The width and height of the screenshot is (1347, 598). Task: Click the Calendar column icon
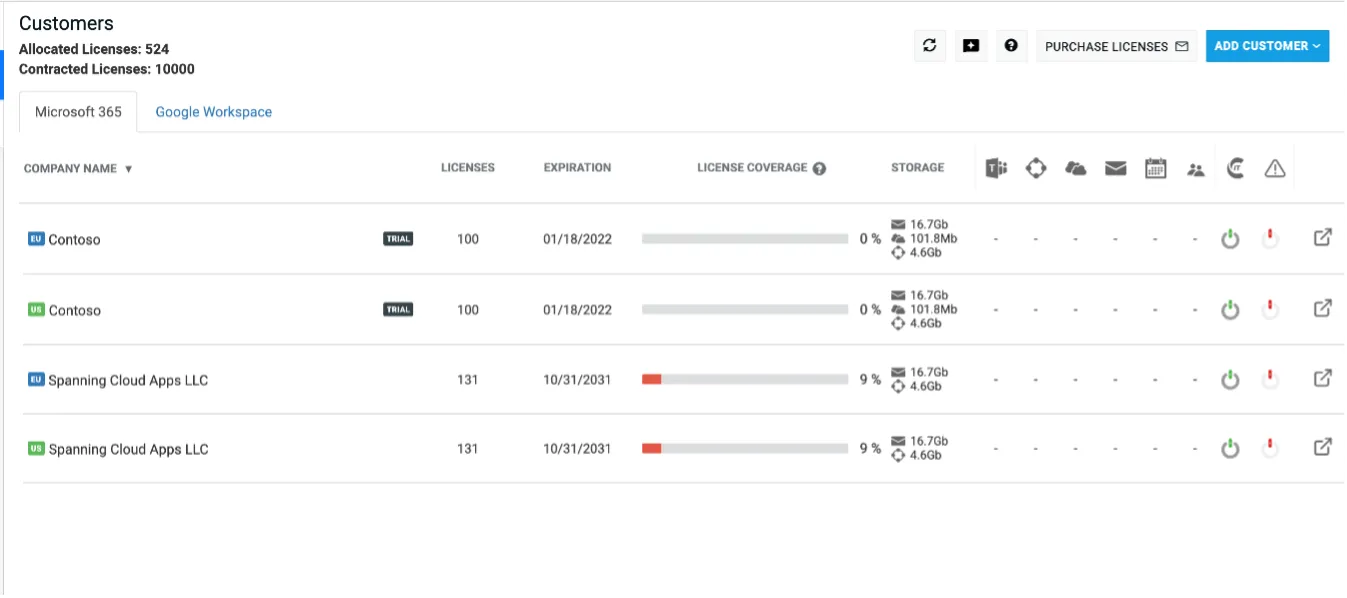[1155, 169]
